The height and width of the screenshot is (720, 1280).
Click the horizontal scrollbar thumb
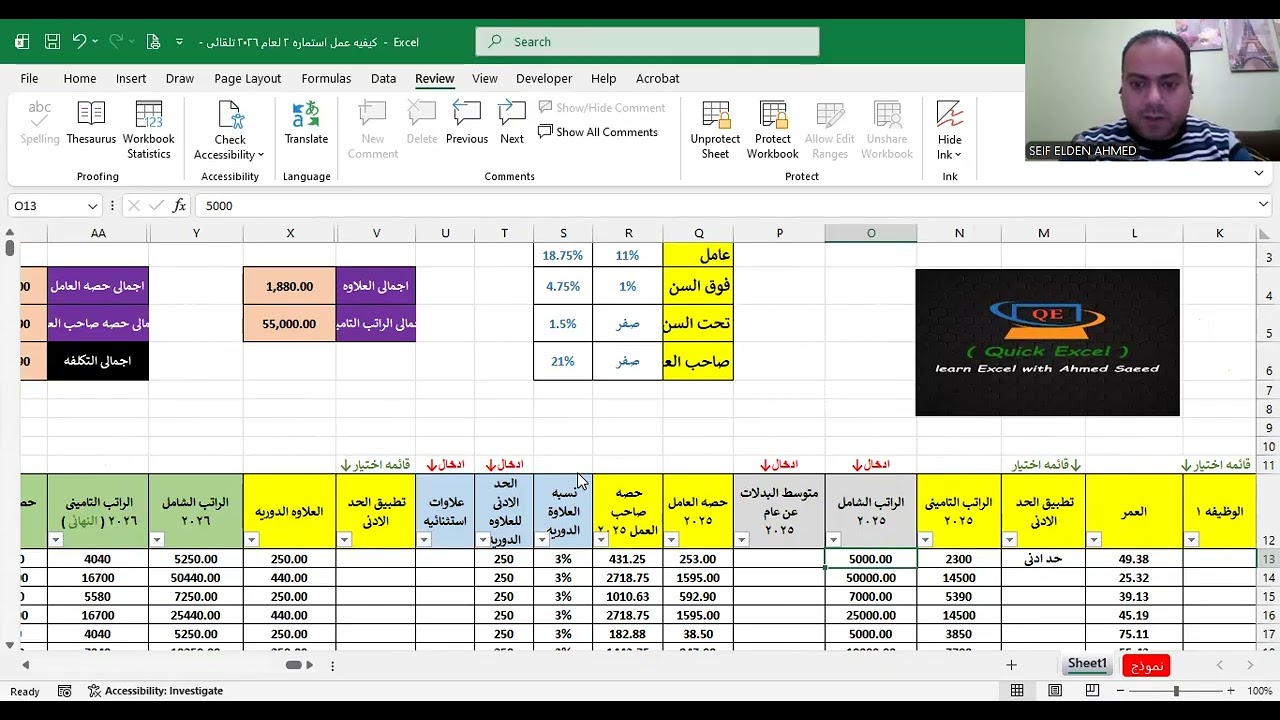tap(296, 665)
